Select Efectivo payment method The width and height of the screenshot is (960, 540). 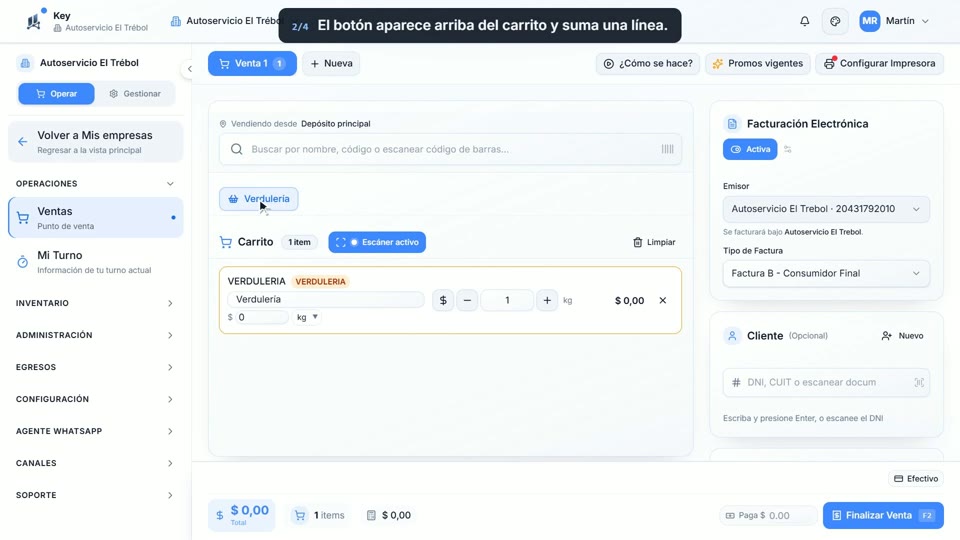pyautogui.click(x=916, y=479)
